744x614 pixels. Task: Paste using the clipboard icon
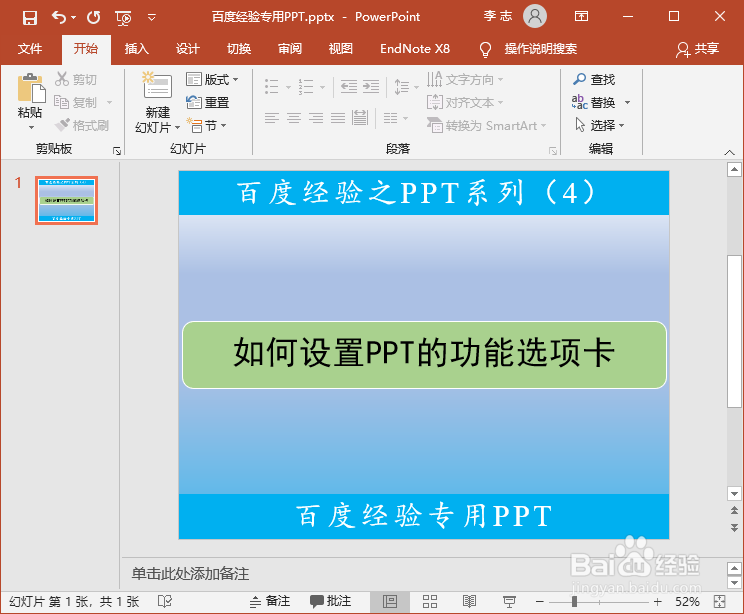(x=31, y=88)
